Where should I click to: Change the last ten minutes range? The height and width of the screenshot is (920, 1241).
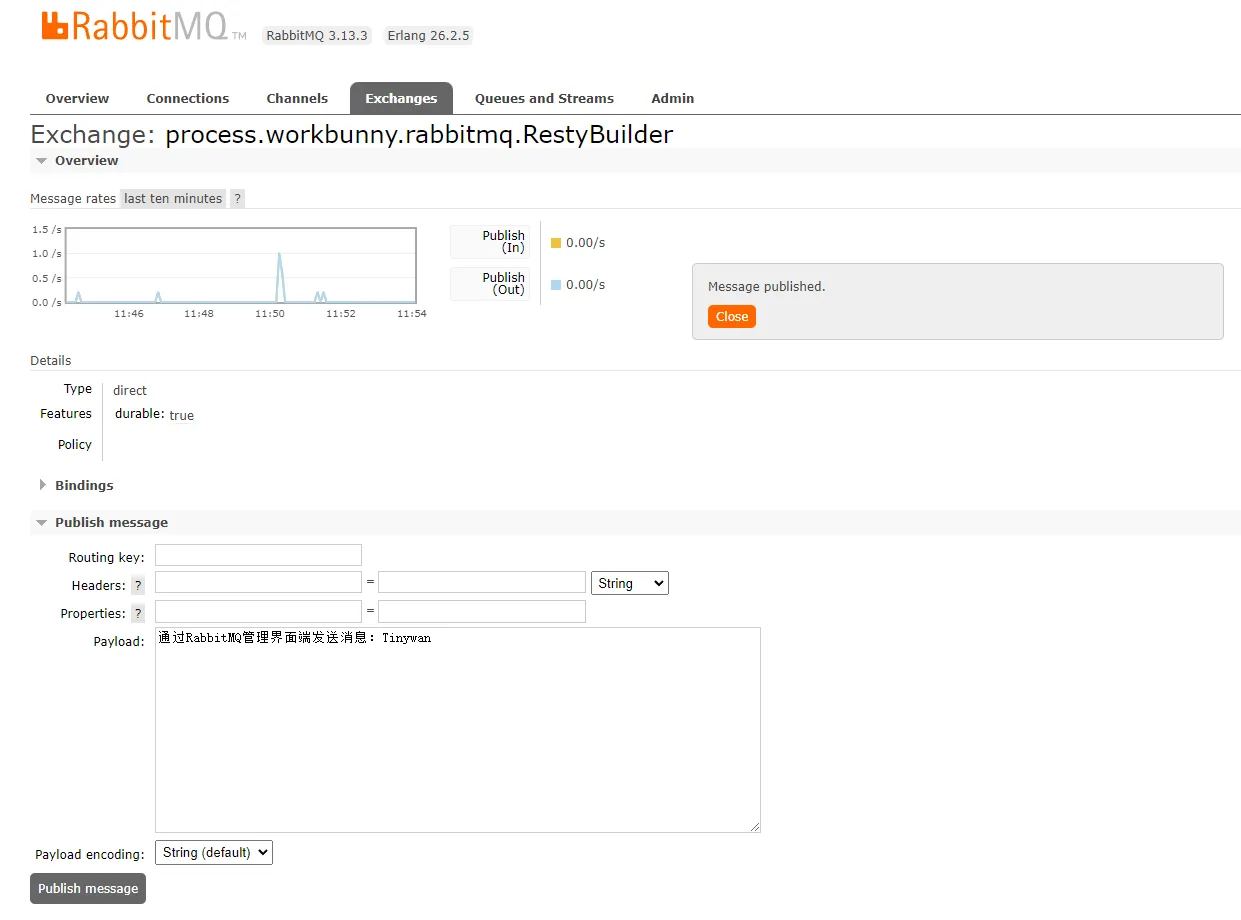173,198
